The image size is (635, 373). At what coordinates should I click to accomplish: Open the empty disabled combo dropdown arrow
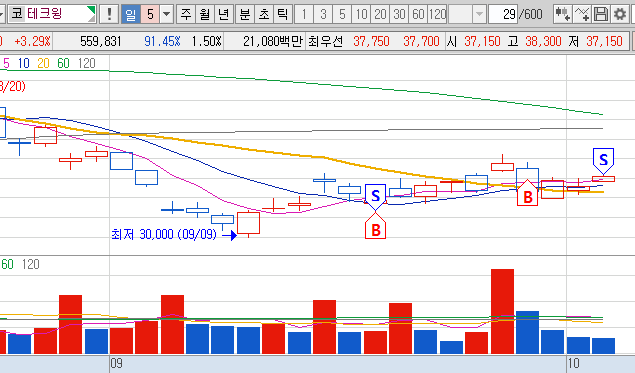pyautogui.click(x=479, y=15)
